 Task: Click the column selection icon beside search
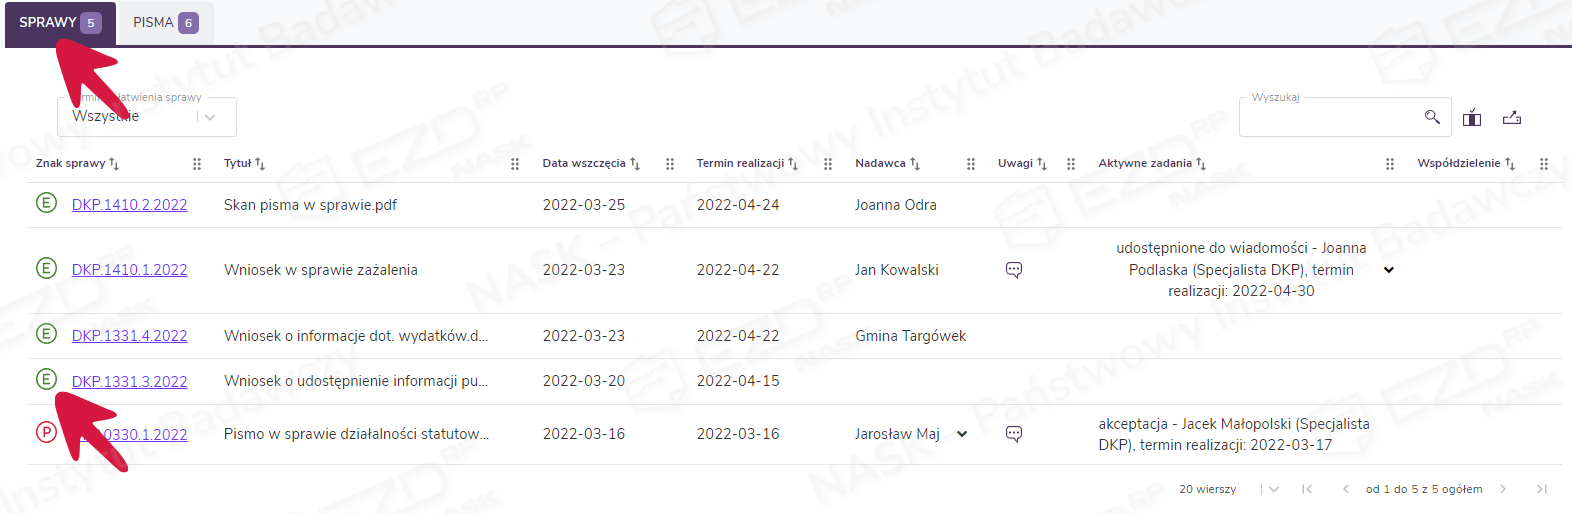(x=1472, y=118)
